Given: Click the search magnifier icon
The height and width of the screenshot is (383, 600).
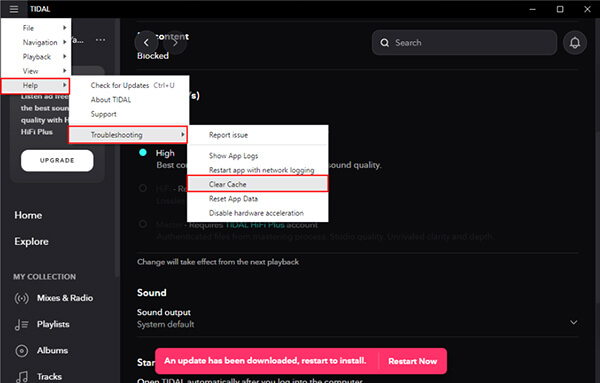Looking at the screenshot, I should pyautogui.click(x=385, y=42).
